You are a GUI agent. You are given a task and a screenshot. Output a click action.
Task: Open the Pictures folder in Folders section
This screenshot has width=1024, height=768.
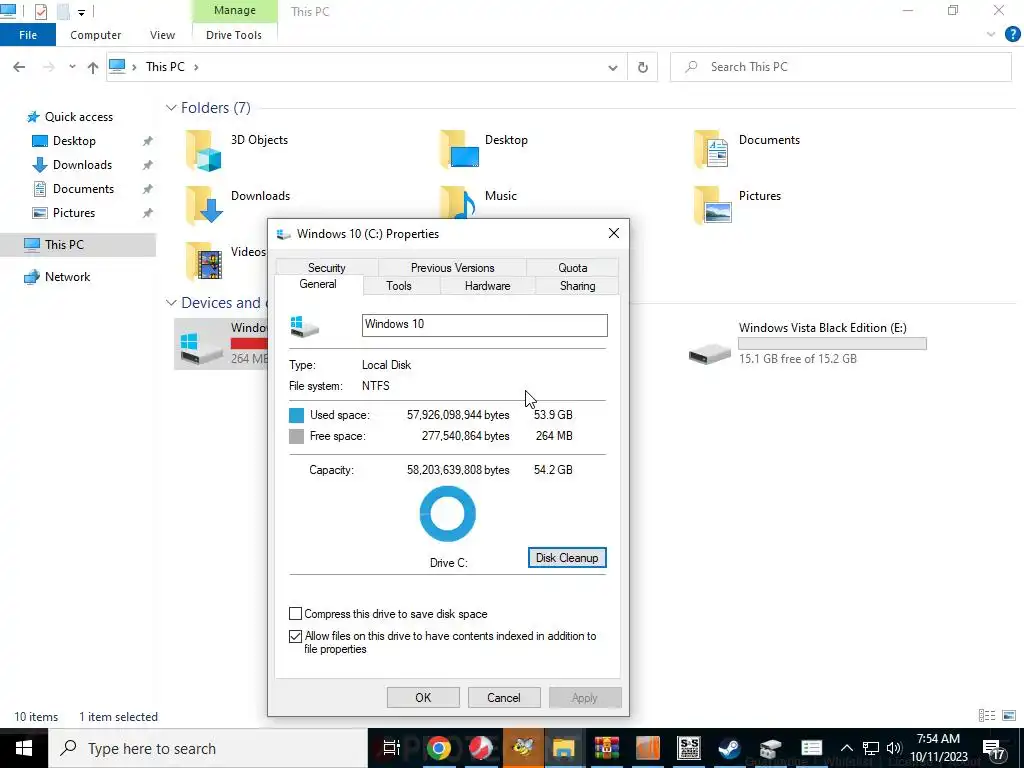713,204
